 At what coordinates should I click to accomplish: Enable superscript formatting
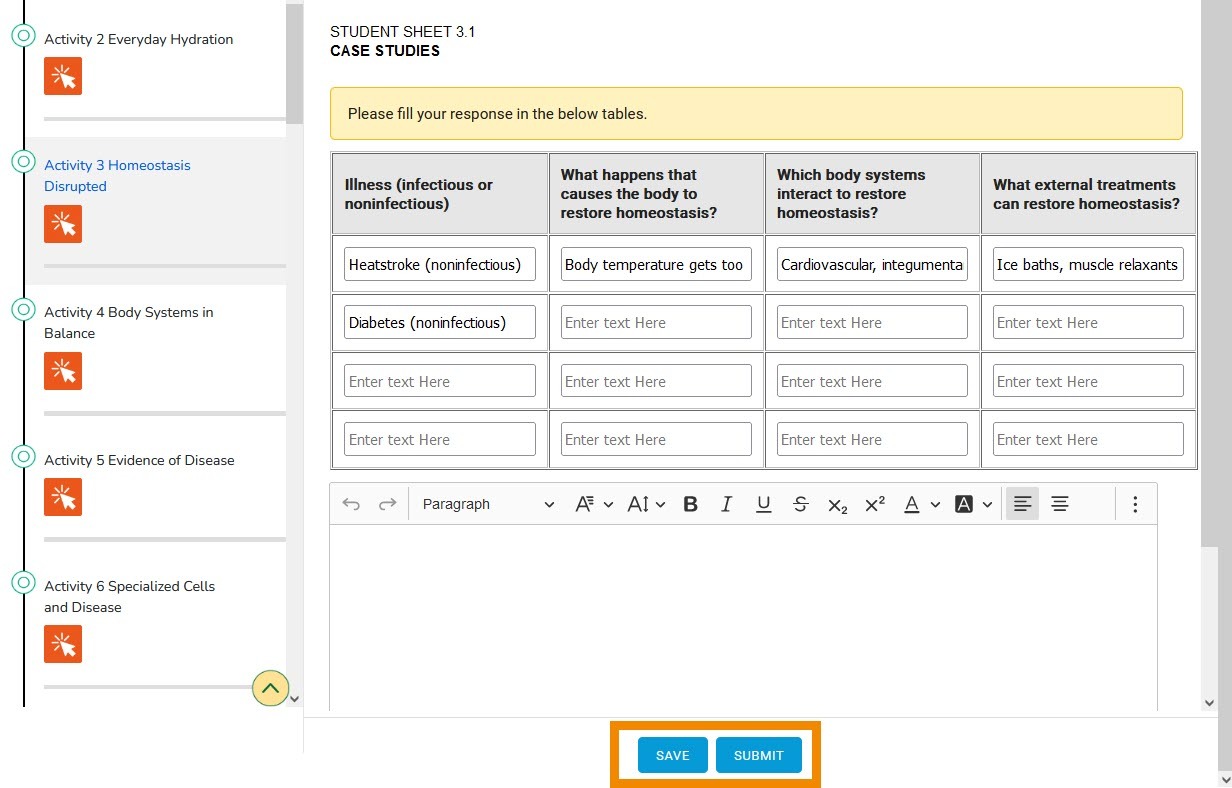coord(875,504)
